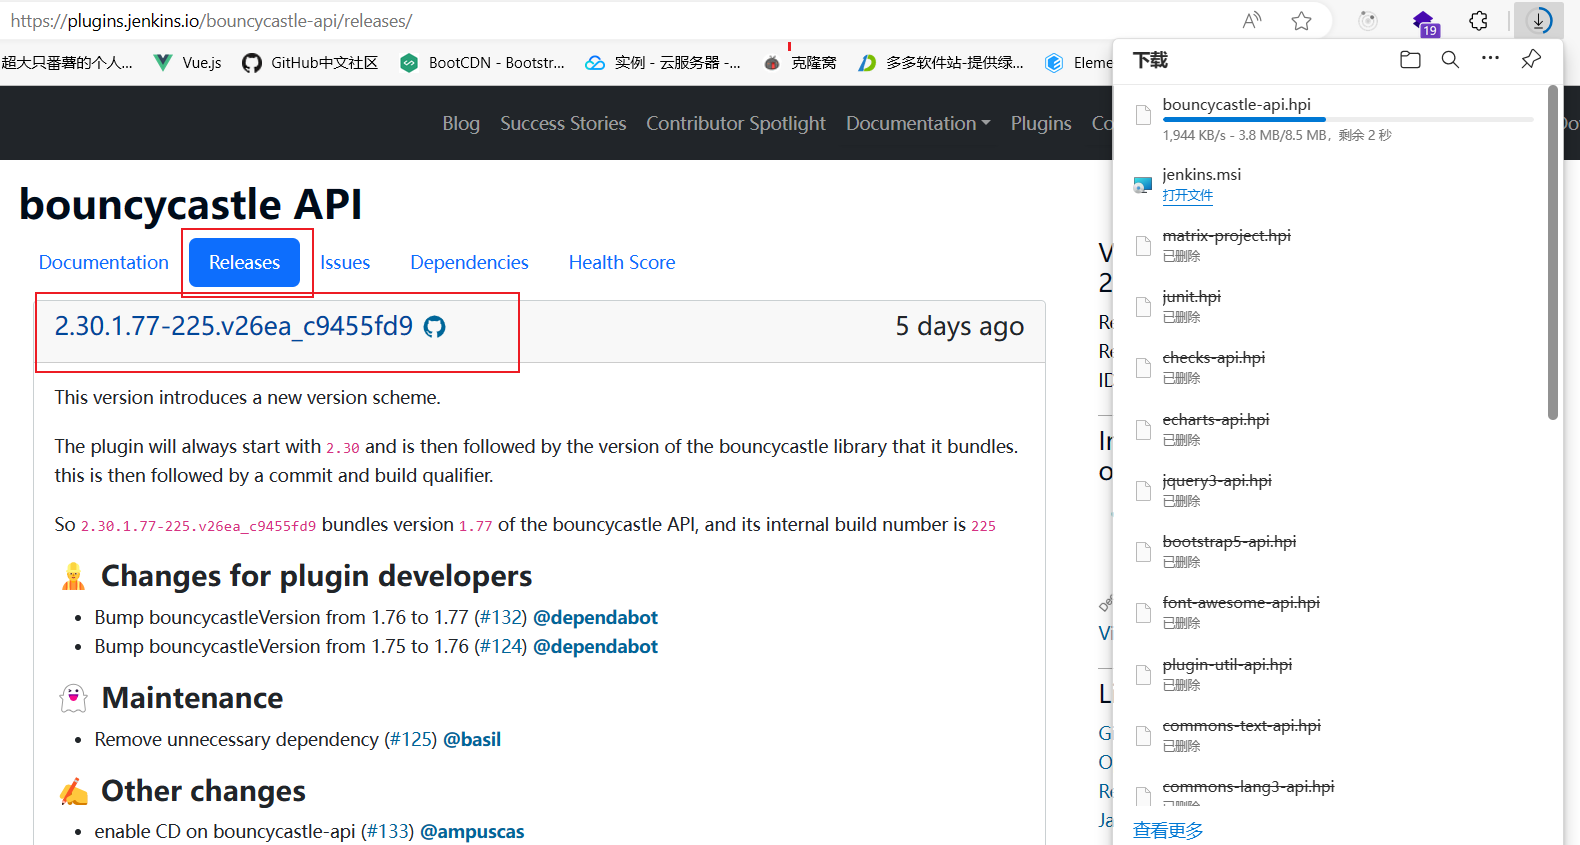Viewport: 1580px width, 845px height.
Task: Switch to the Dependencies tab
Action: coord(469,262)
